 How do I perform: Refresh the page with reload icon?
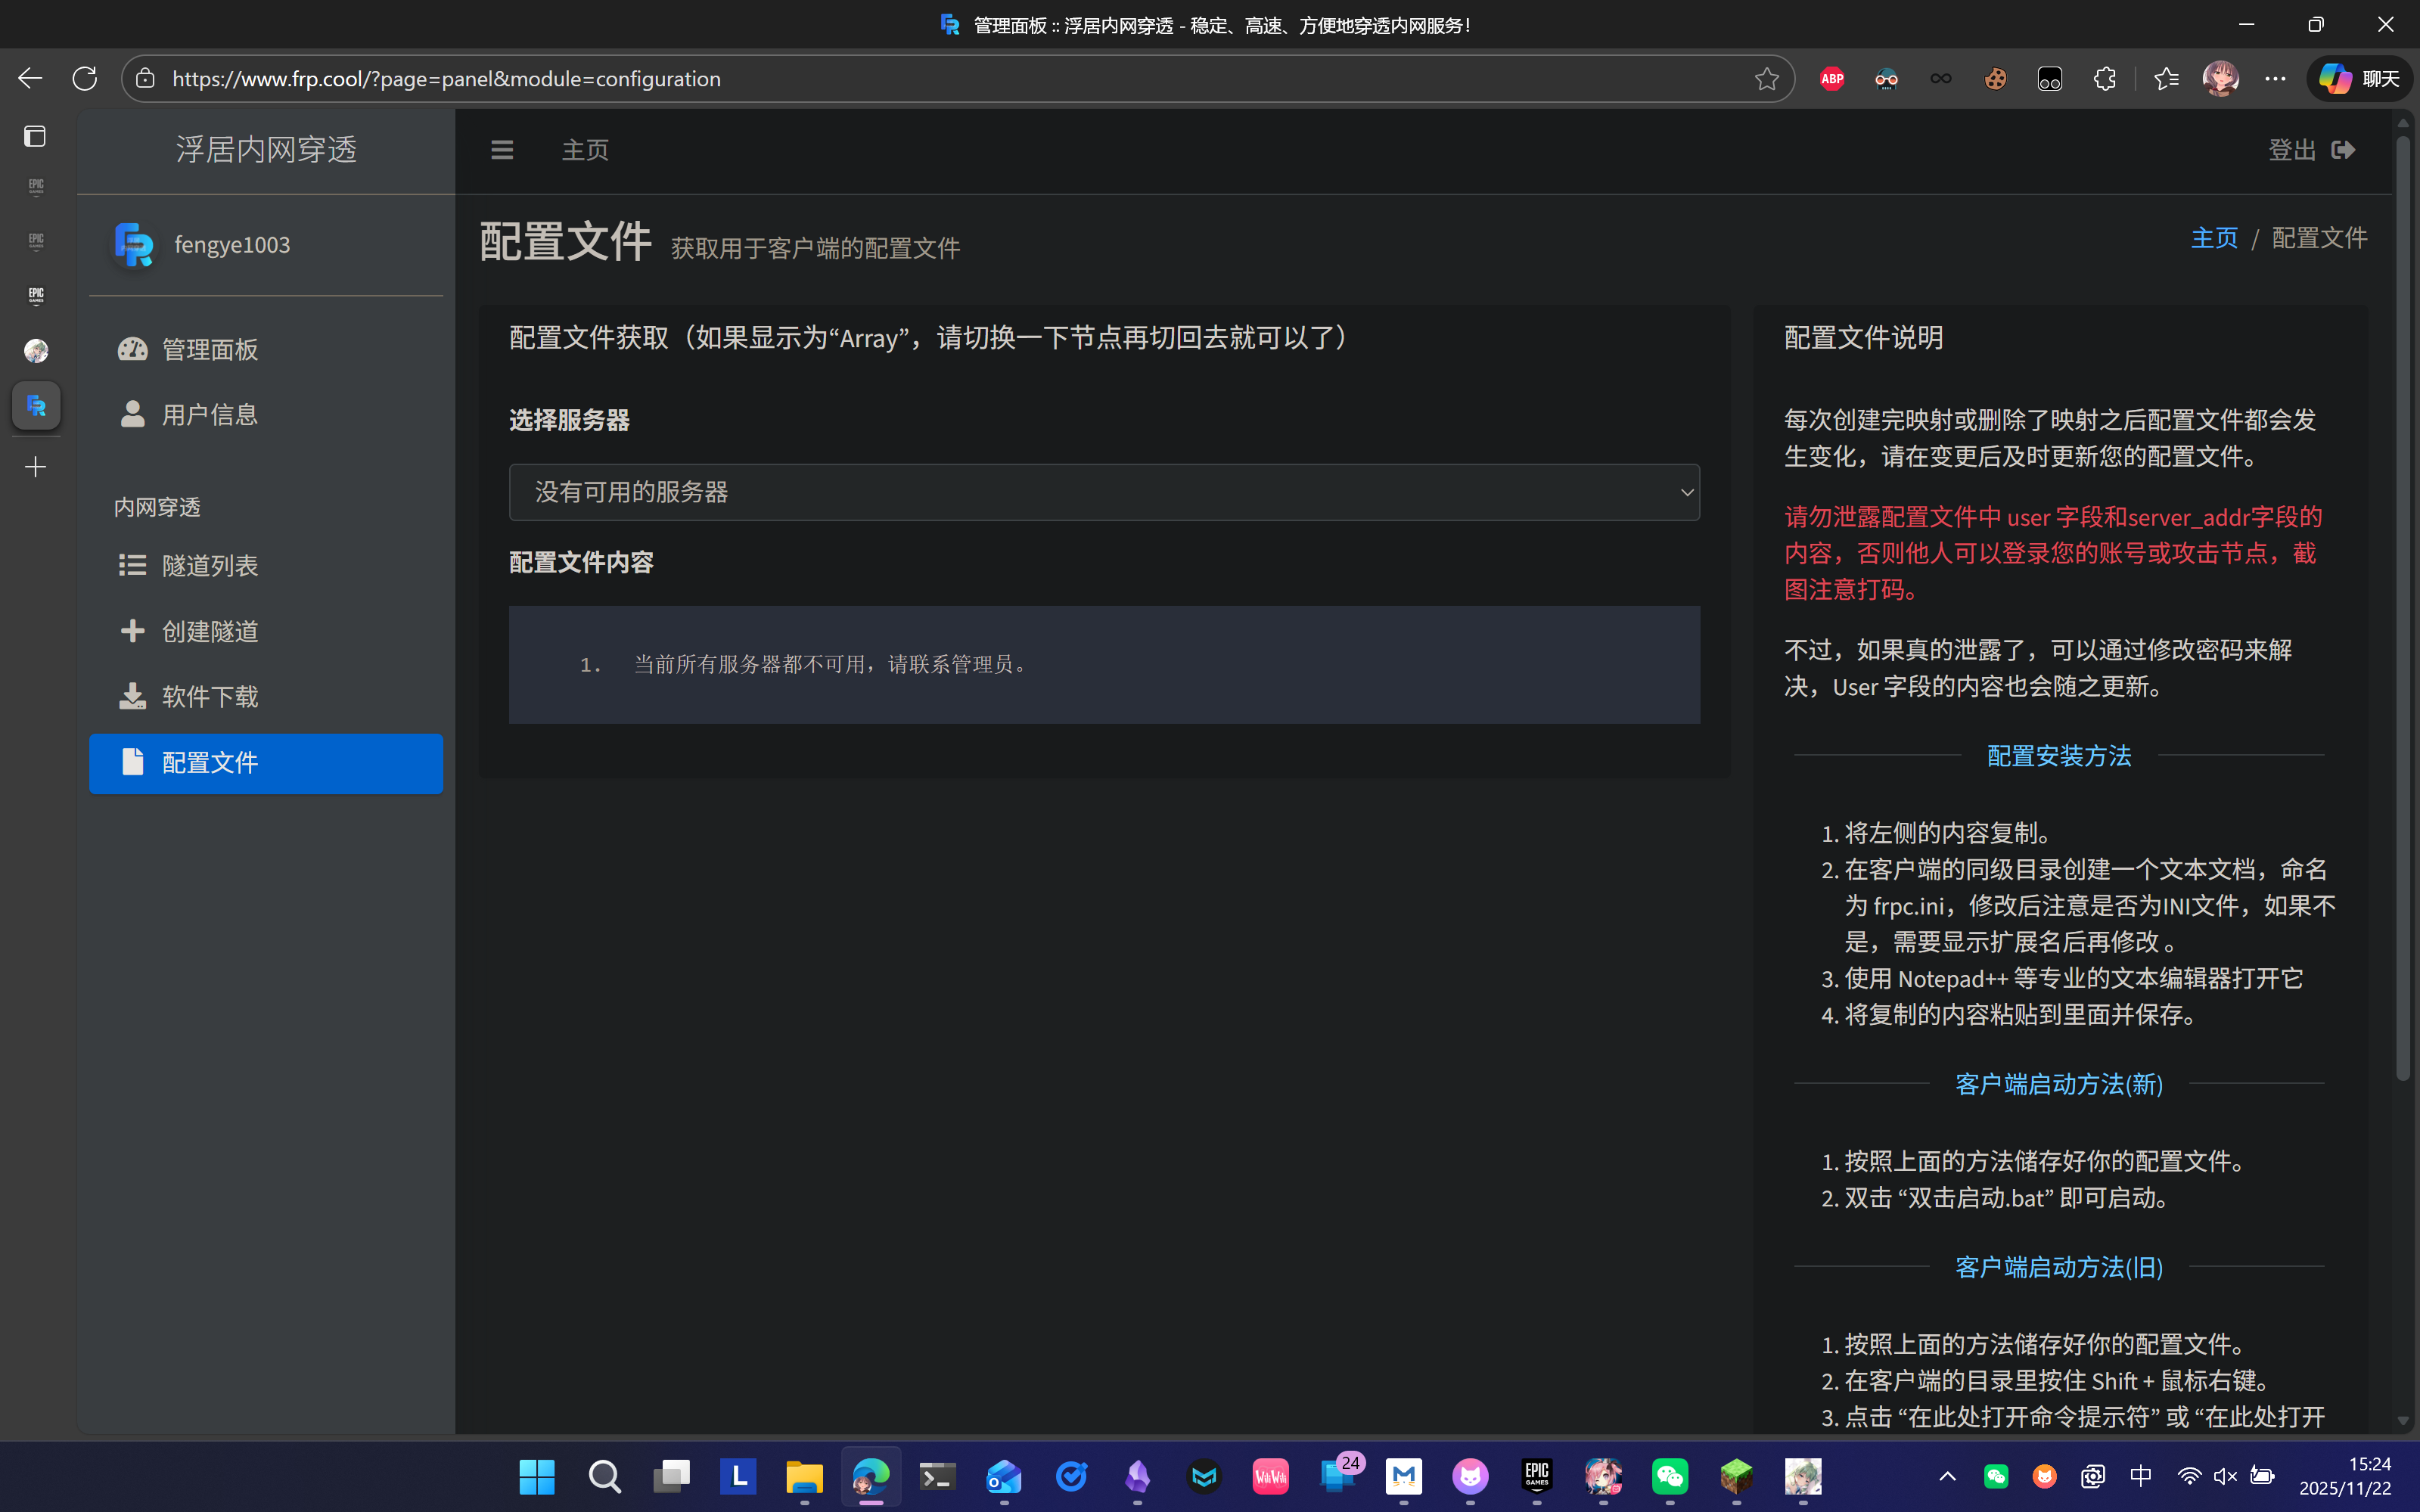point(85,78)
